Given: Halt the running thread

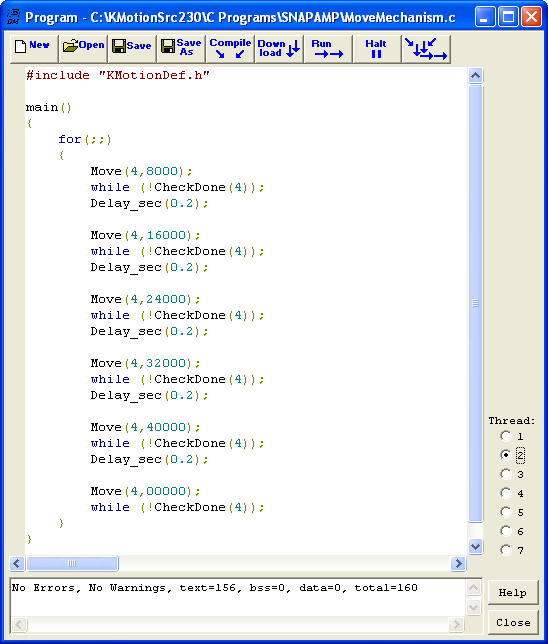Looking at the screenshot, I should tap(377, 48).
